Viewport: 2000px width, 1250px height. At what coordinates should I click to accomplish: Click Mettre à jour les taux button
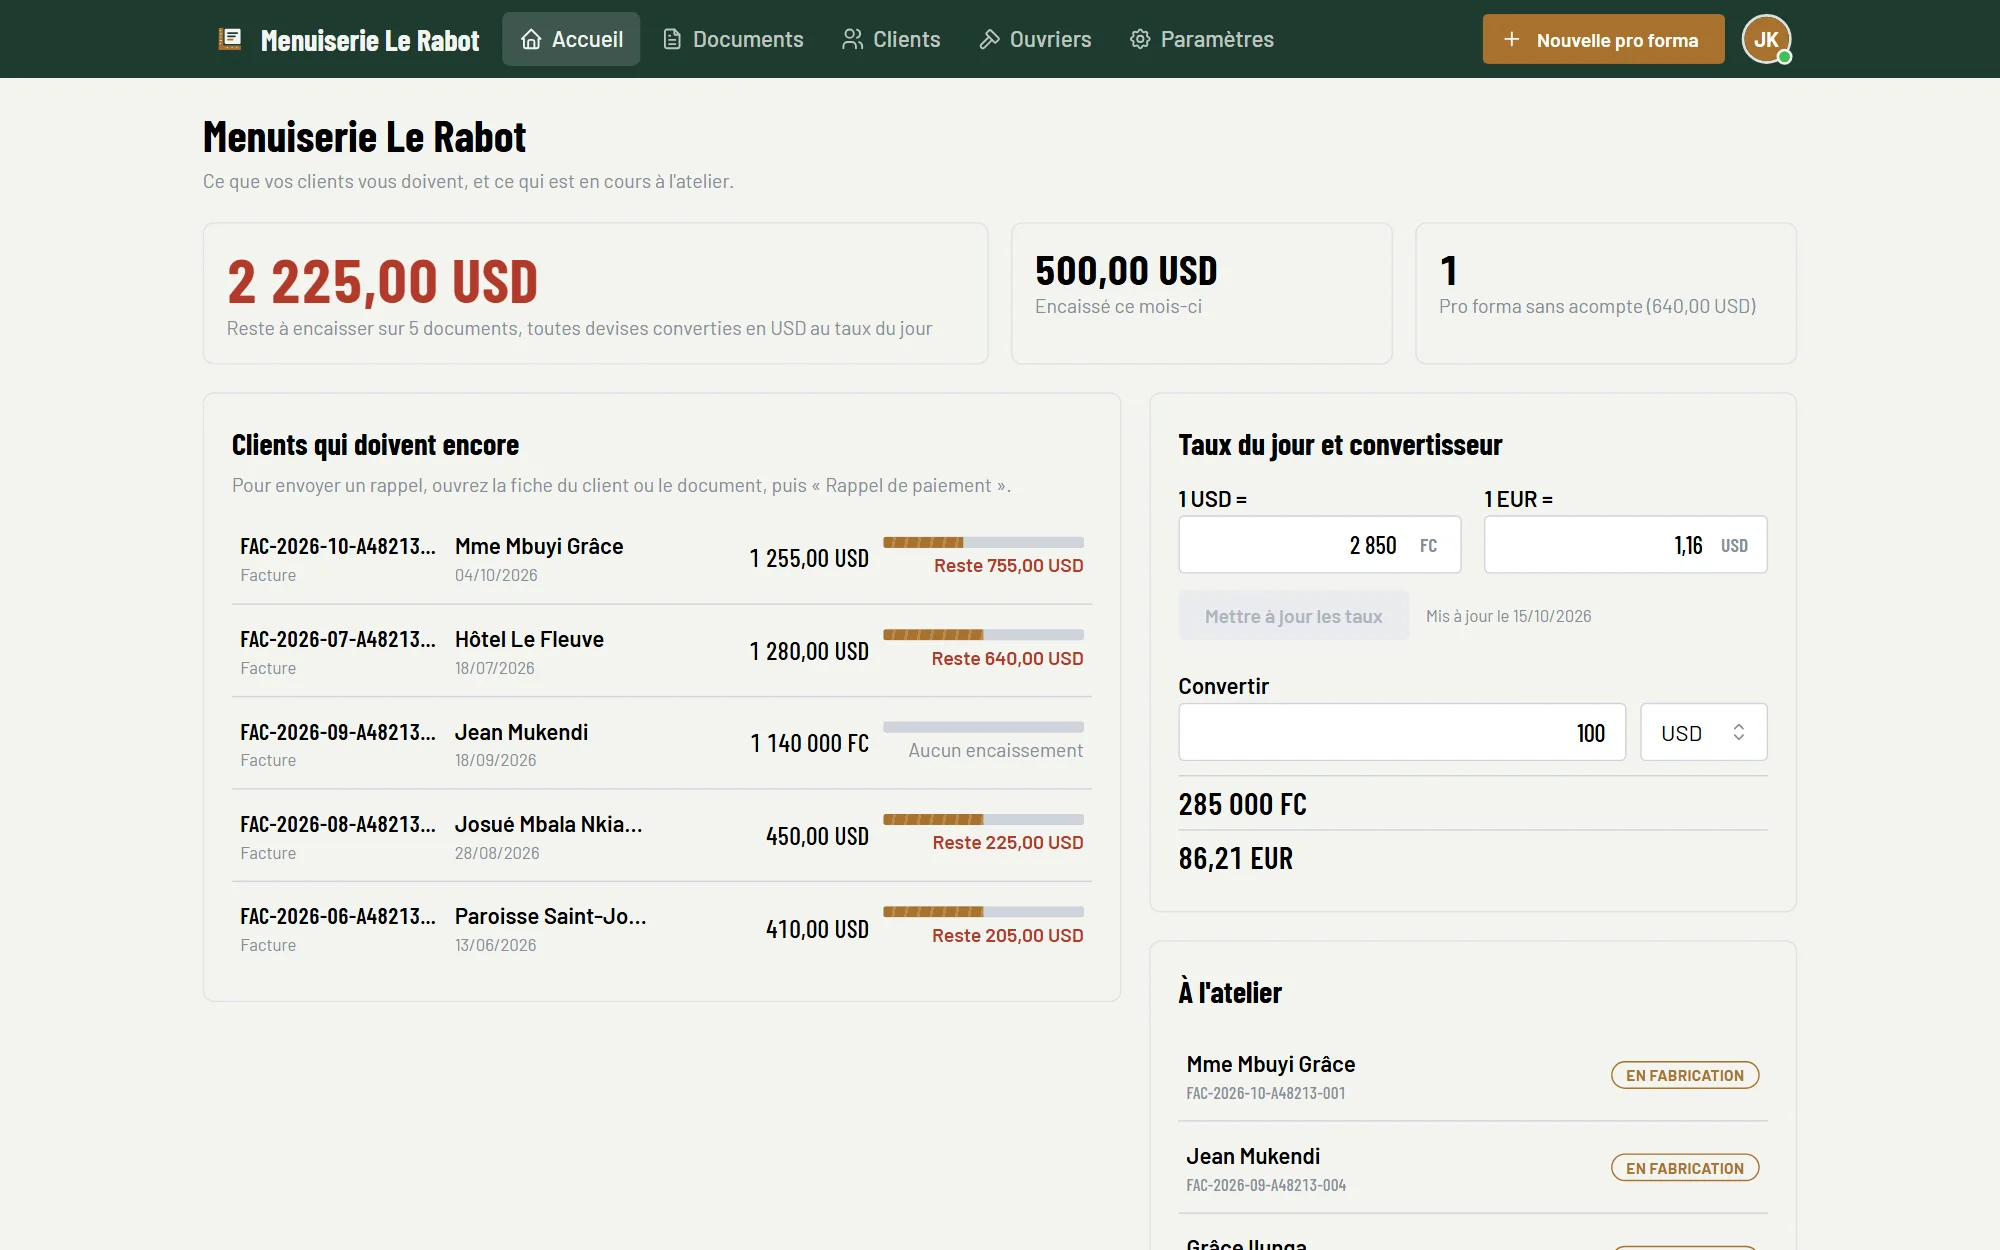point(1293,616)
